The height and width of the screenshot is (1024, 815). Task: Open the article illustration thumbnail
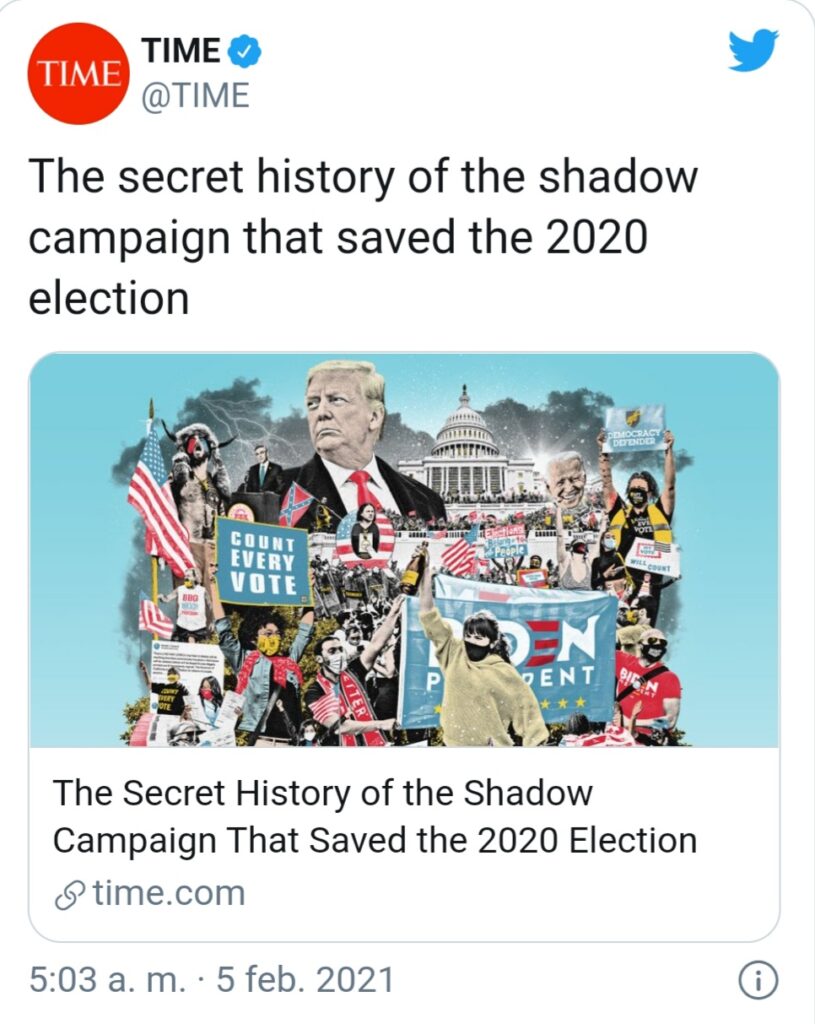(404, 550)
